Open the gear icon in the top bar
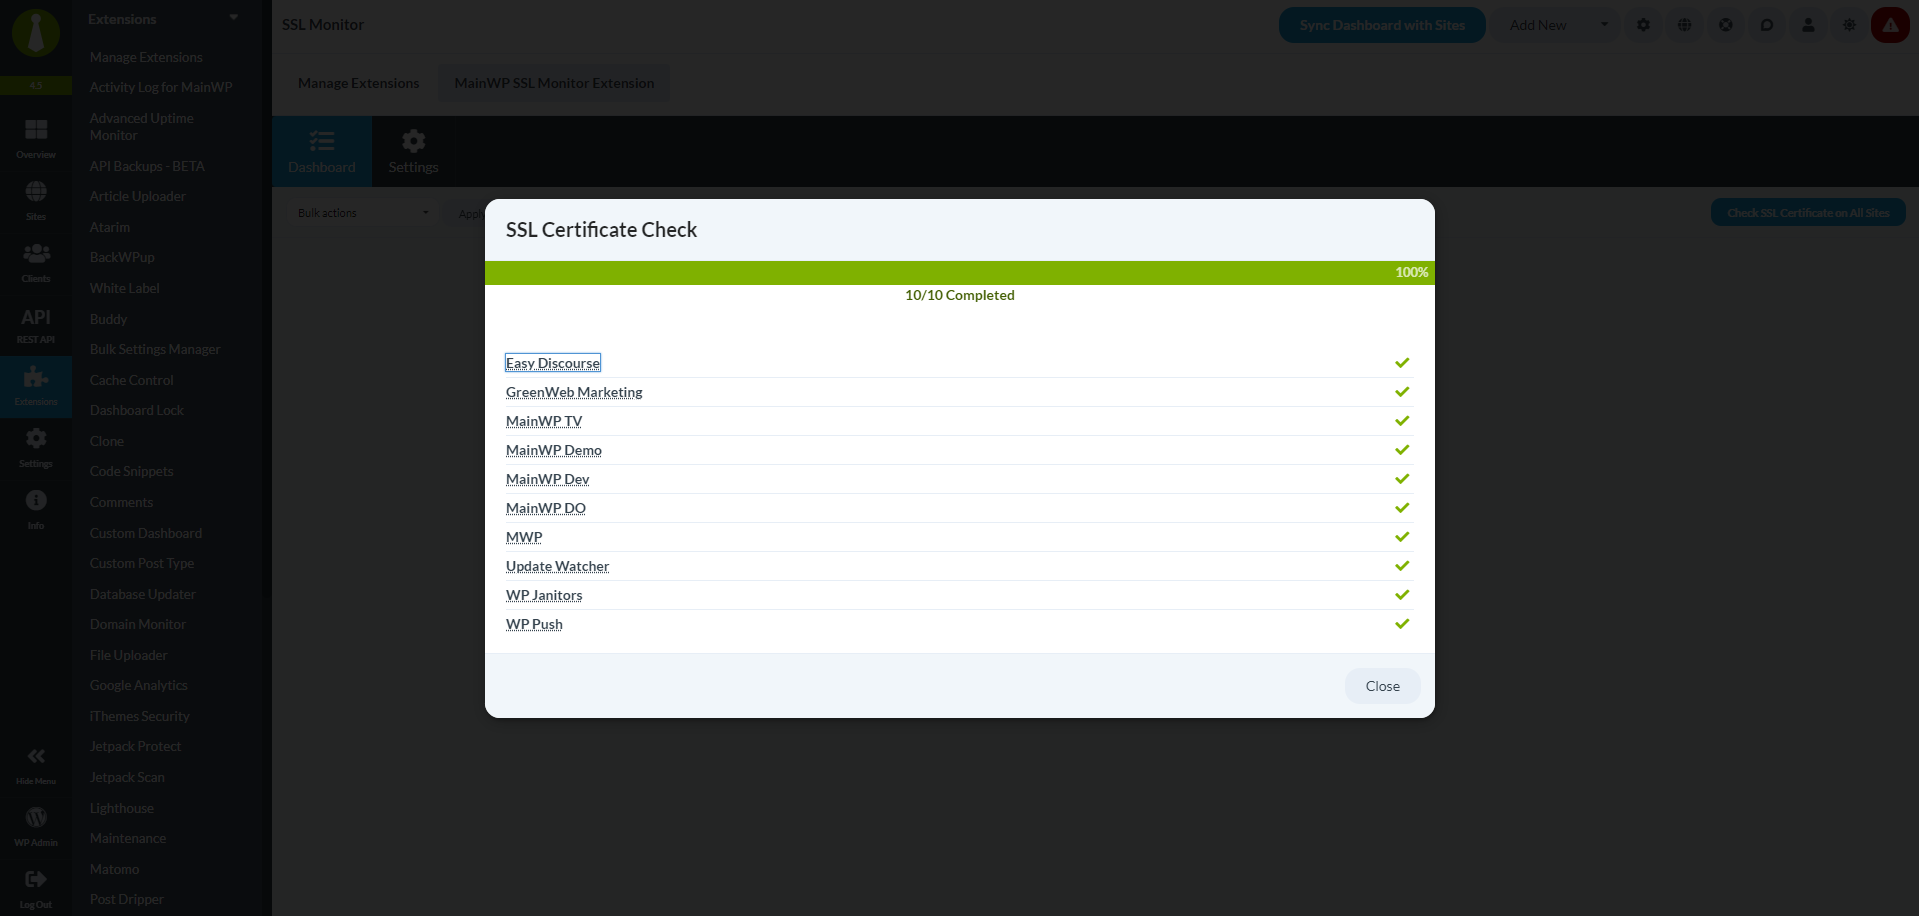 [x=1643, y=25]
